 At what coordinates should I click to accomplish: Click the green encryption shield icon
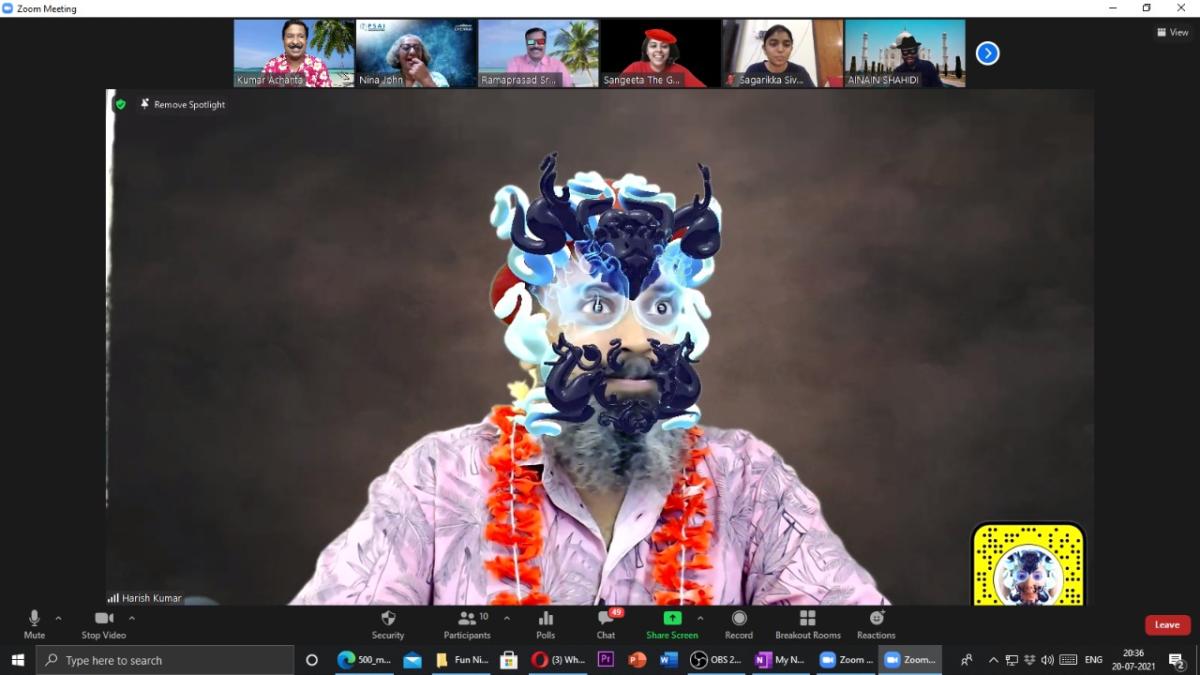pyautogui.click(x=121, y=104)
